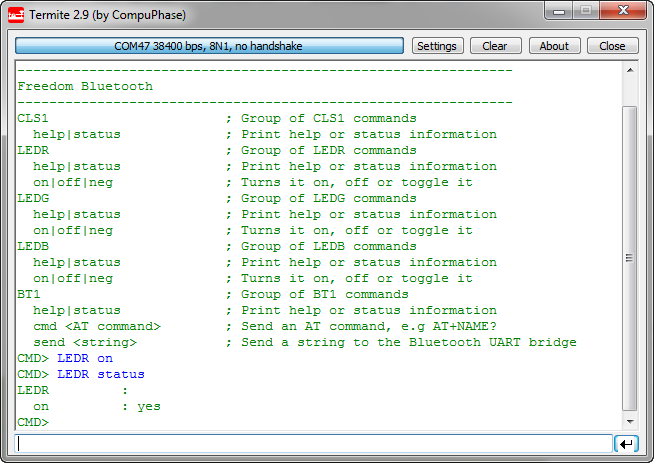Image resolution: width=654 pixels, height=463 pixels.
Task: Click the "LEDR status" command line
Action: tap(101, 374)
